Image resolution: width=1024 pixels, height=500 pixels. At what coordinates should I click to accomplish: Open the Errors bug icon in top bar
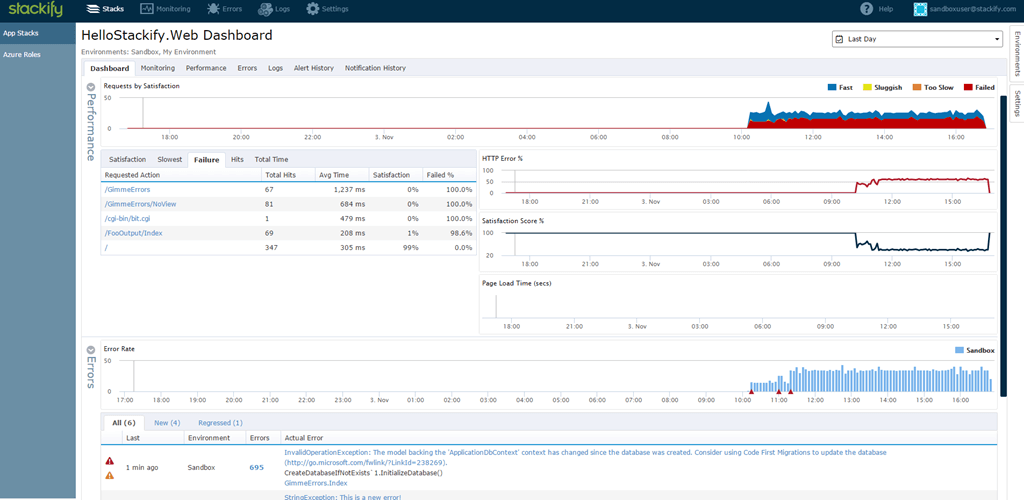click(213, 9)
